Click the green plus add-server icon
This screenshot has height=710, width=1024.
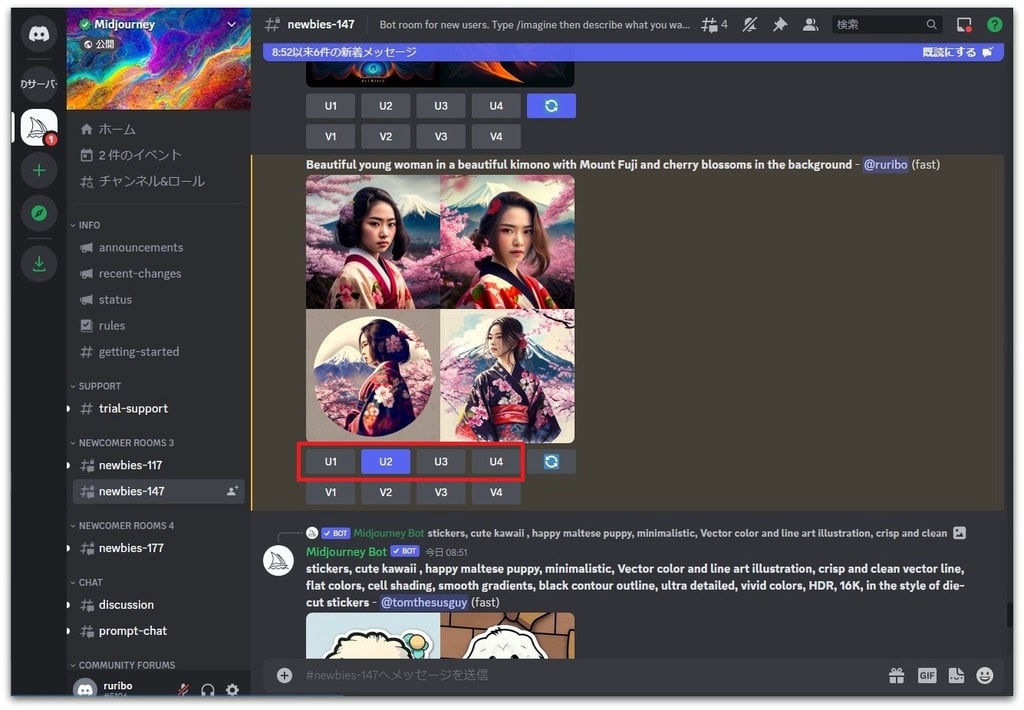39,170
